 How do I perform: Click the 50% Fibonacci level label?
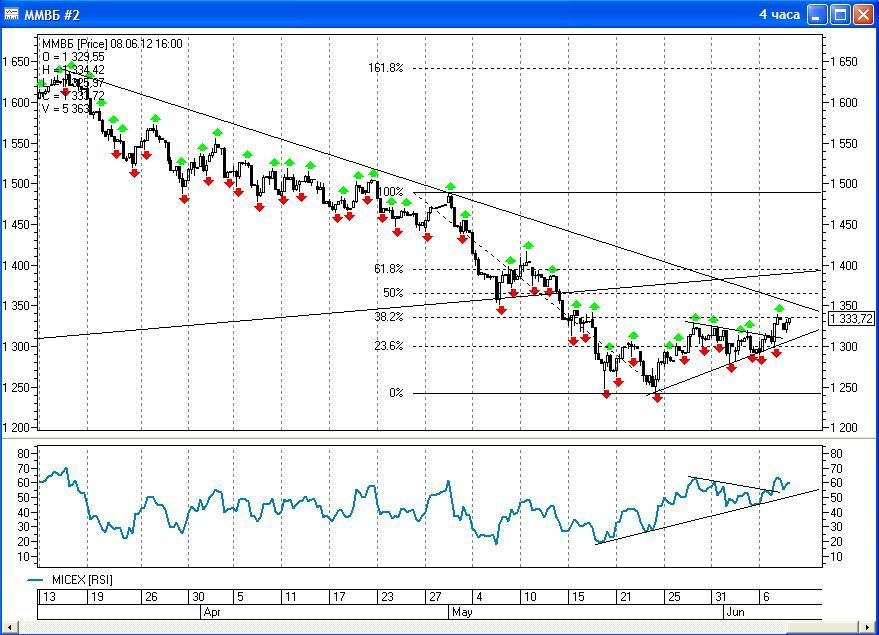(x=393, y=293)
